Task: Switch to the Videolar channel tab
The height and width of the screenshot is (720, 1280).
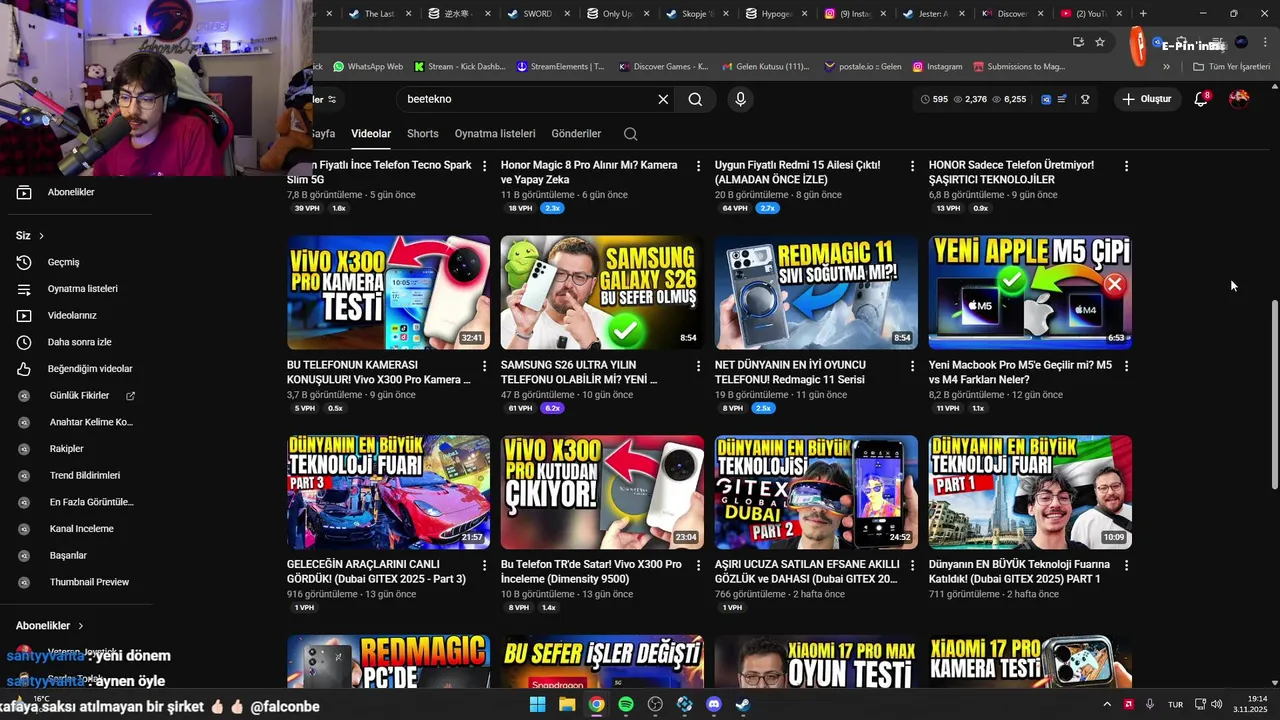Action: [371, 133]
